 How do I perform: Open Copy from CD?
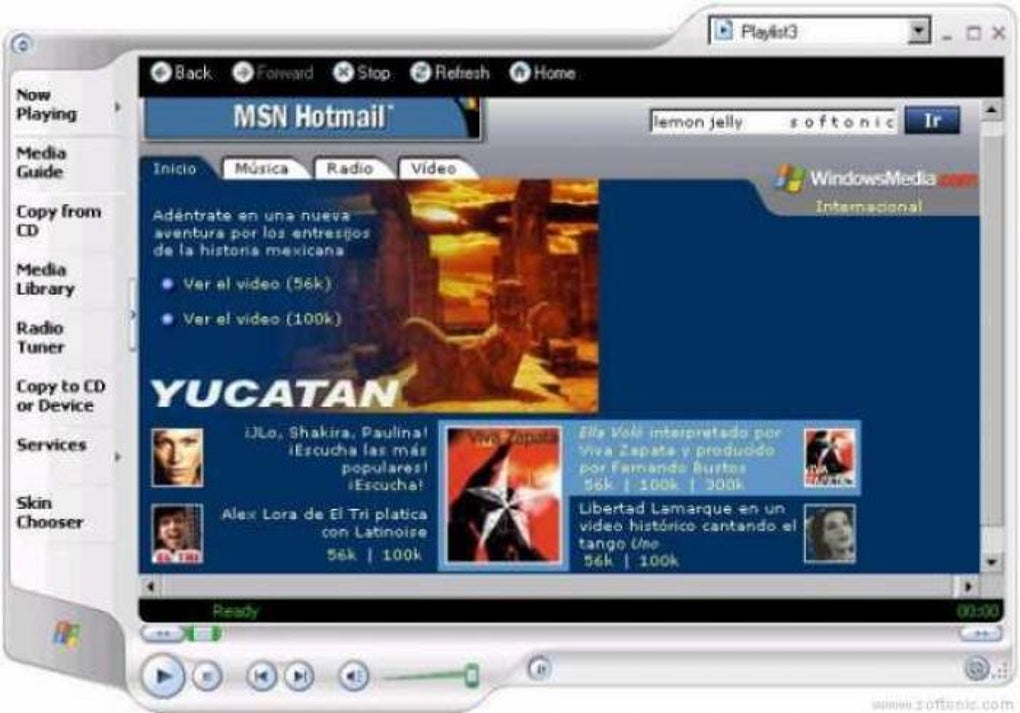[59, 221]
